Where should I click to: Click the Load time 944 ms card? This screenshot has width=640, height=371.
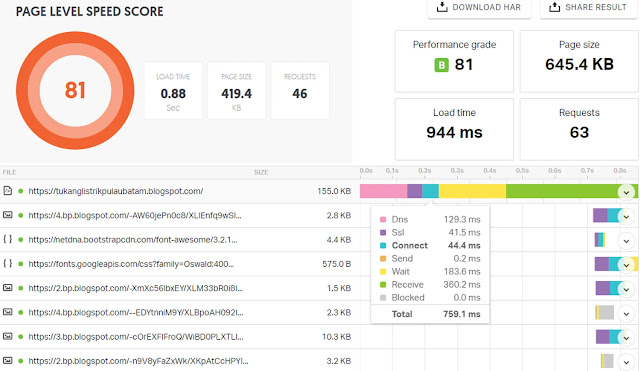[454, 129]
